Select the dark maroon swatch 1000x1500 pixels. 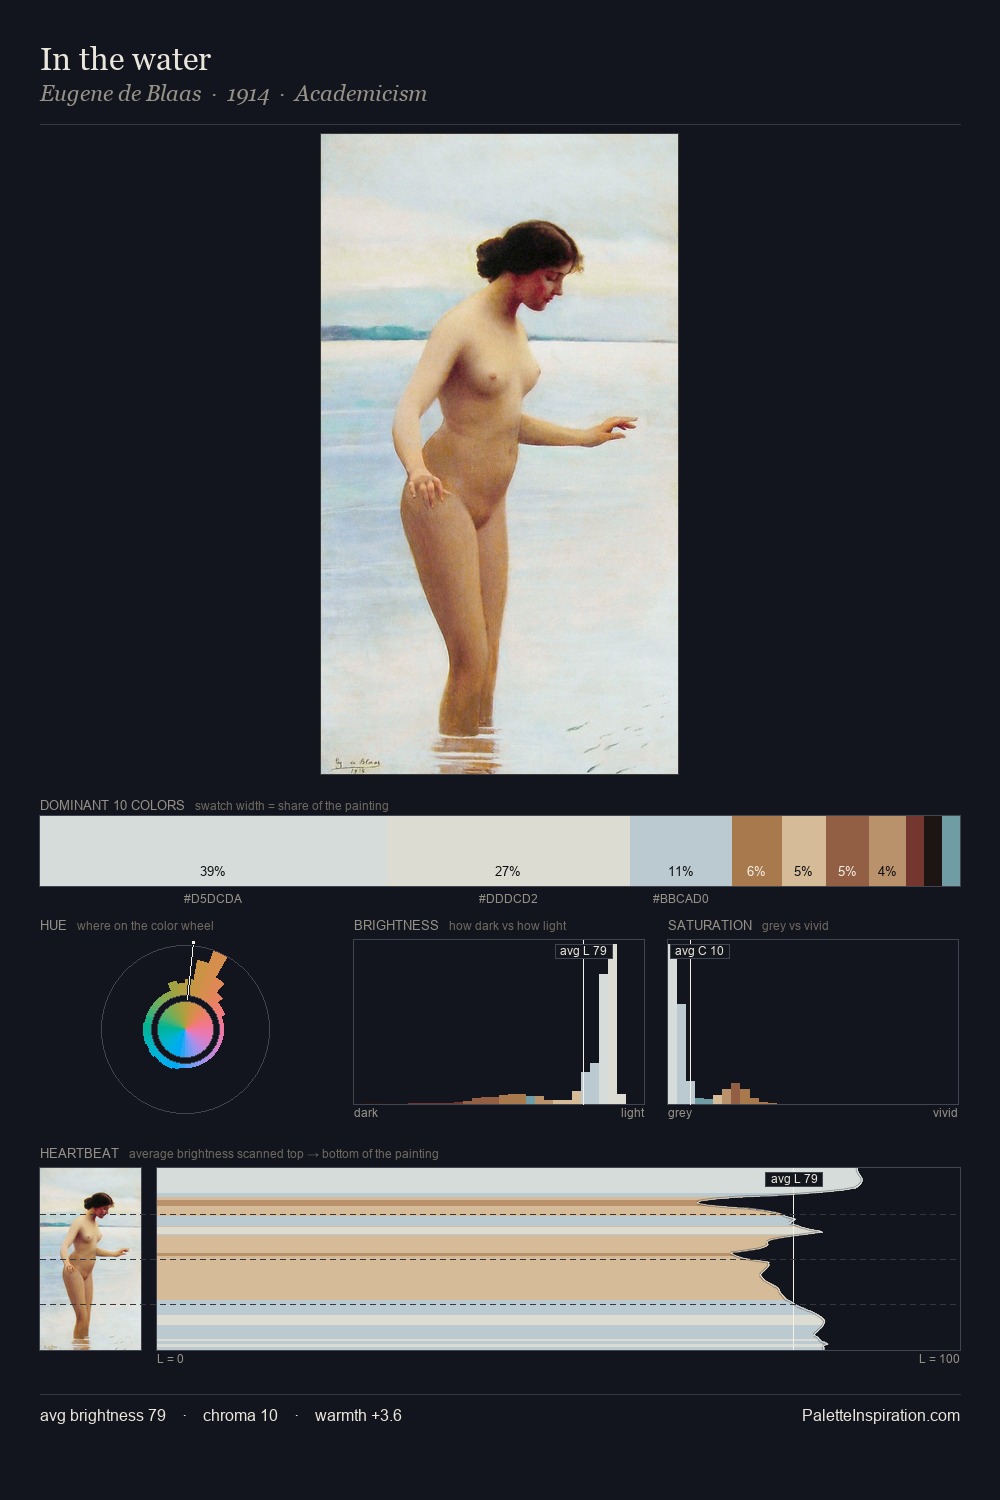click(x=915, y=851)
